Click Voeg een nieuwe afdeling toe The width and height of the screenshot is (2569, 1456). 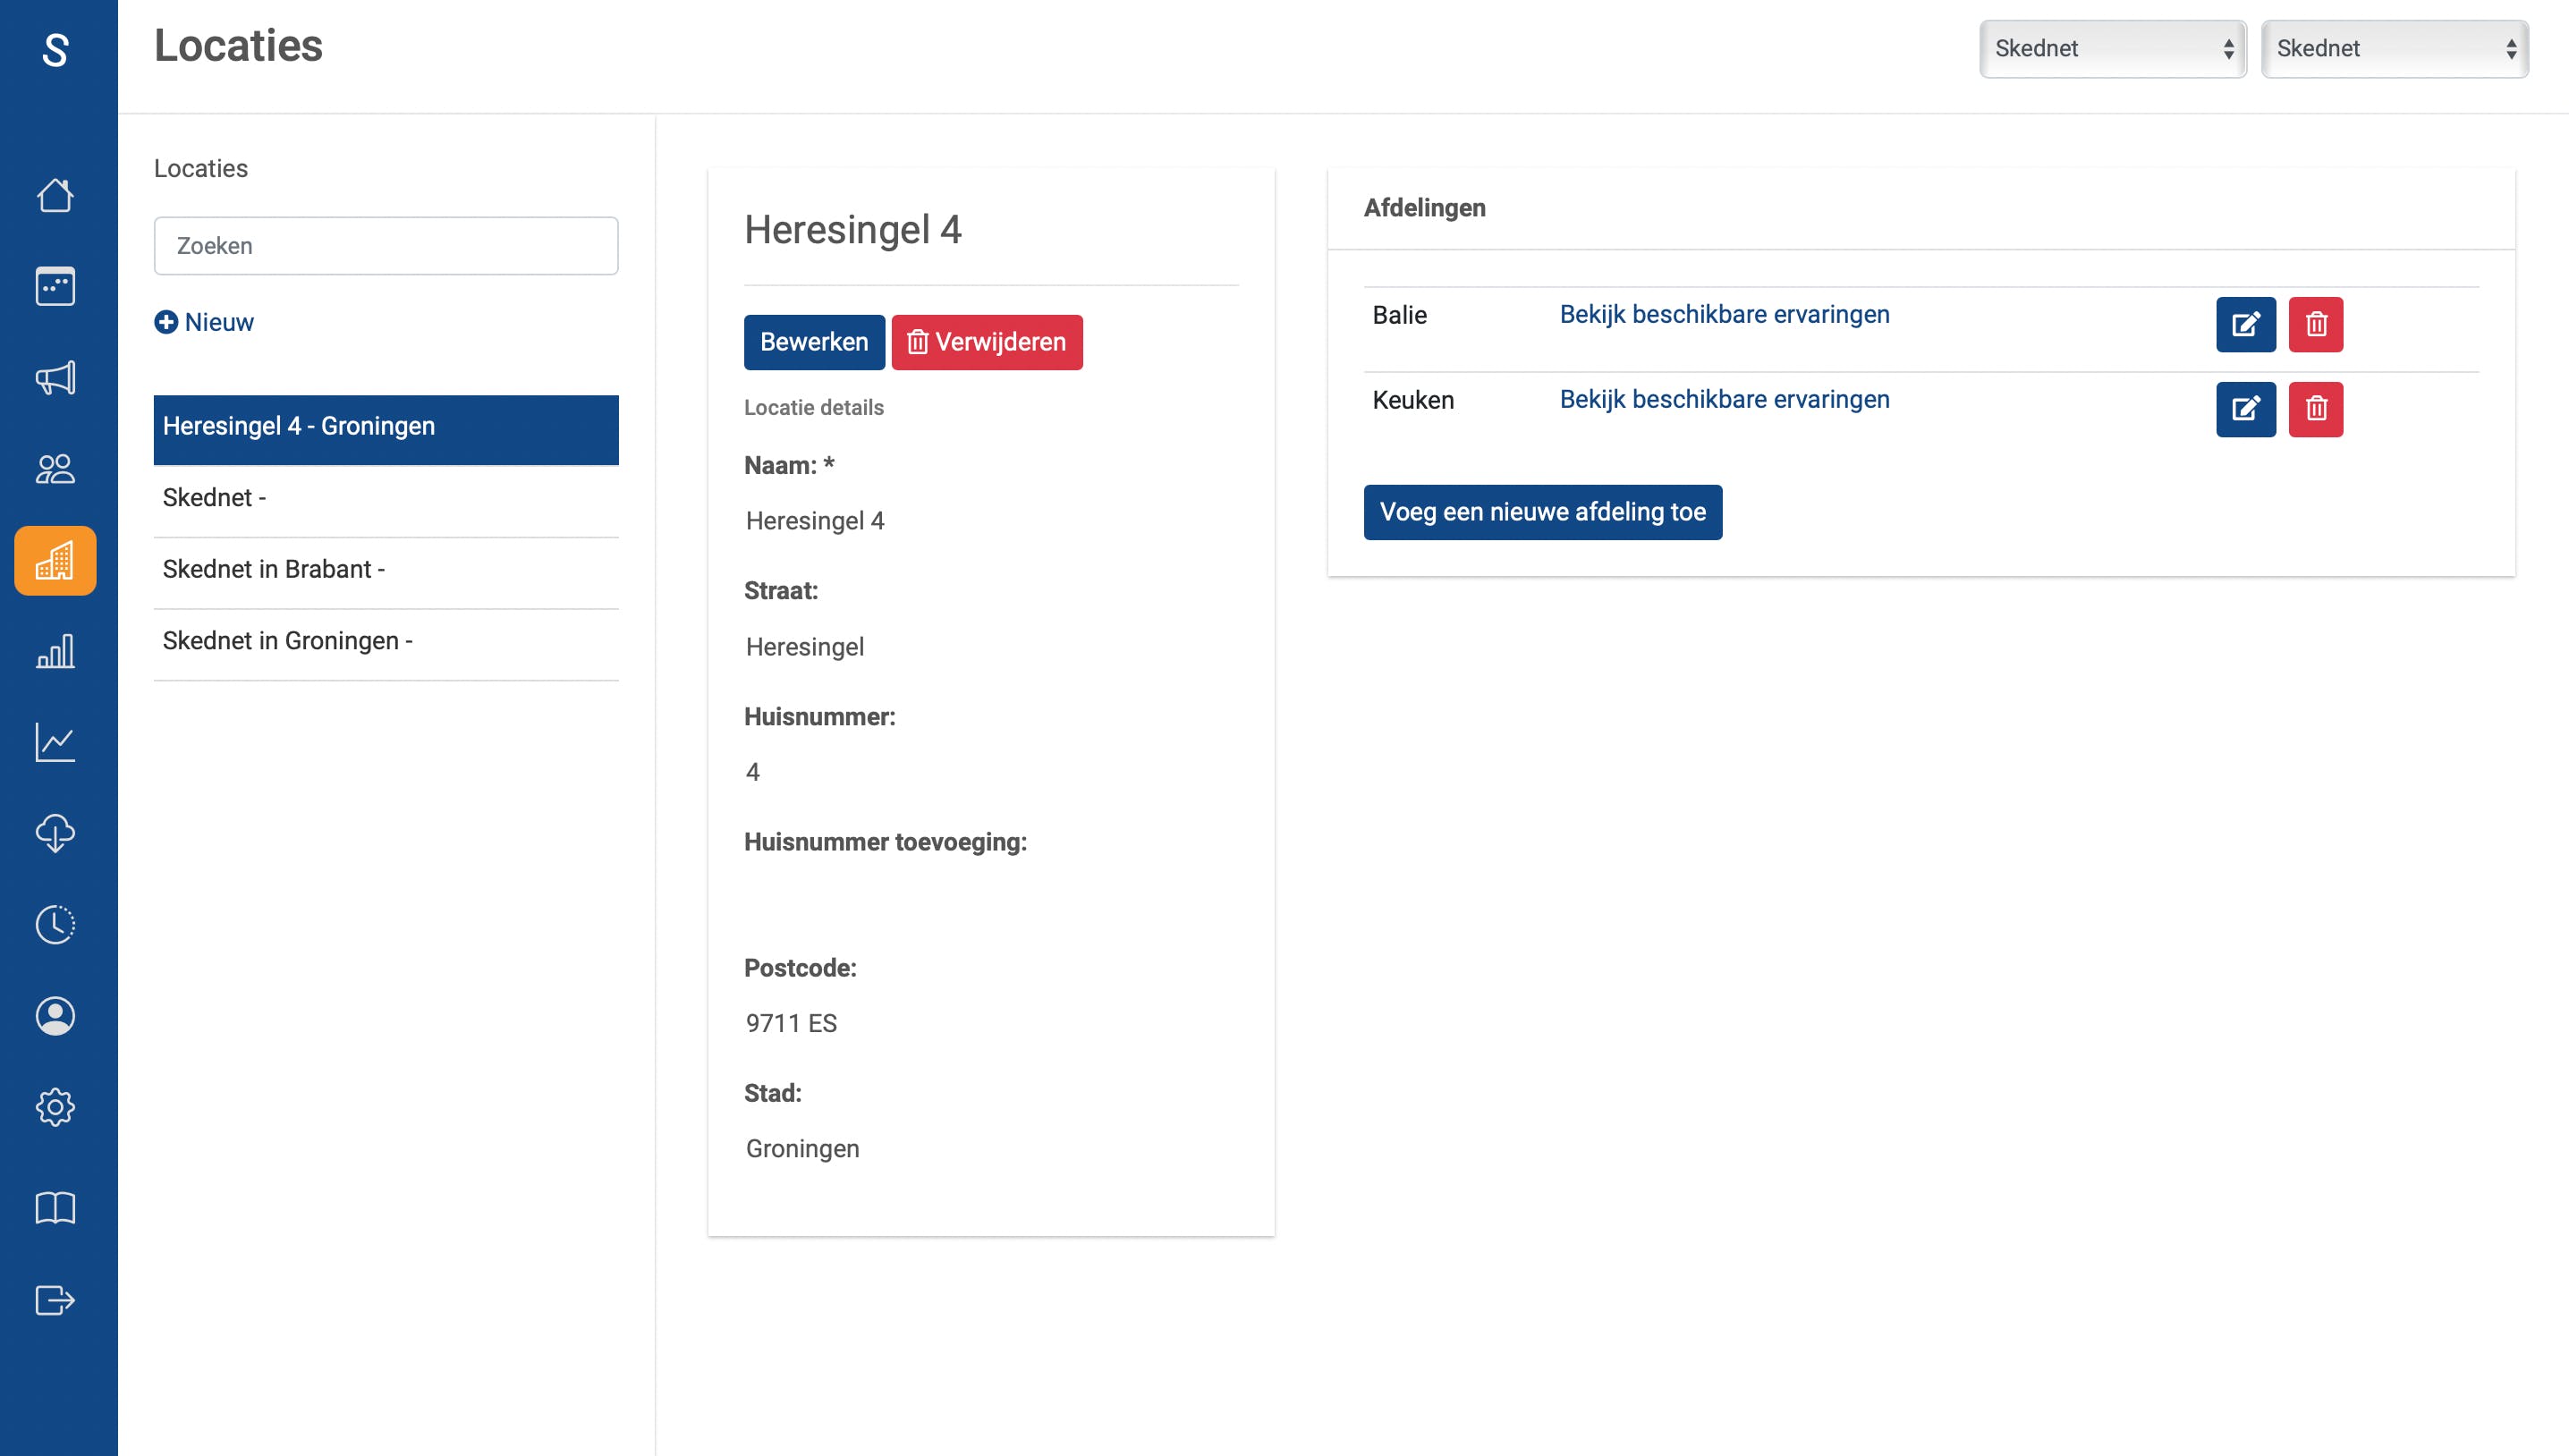[1542, 512]
